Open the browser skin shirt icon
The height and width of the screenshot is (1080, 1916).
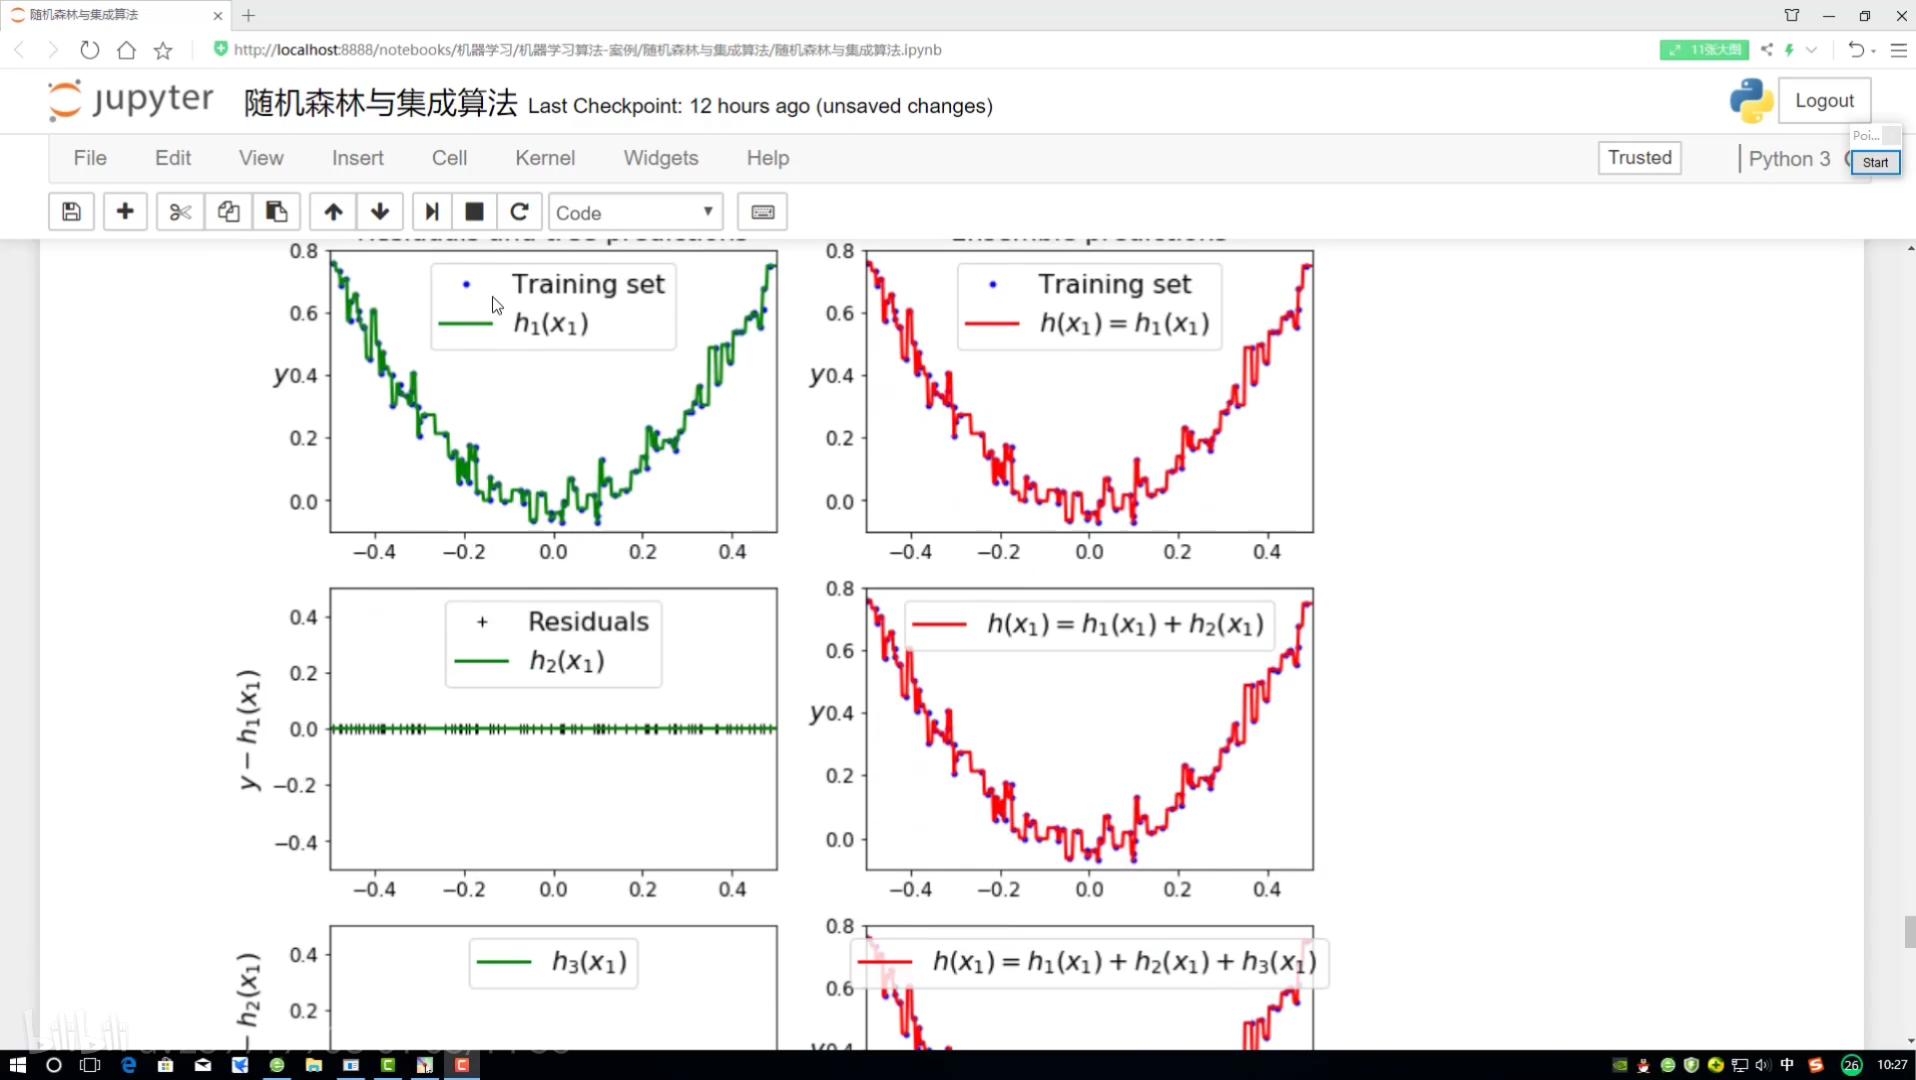pos(1792,15)
